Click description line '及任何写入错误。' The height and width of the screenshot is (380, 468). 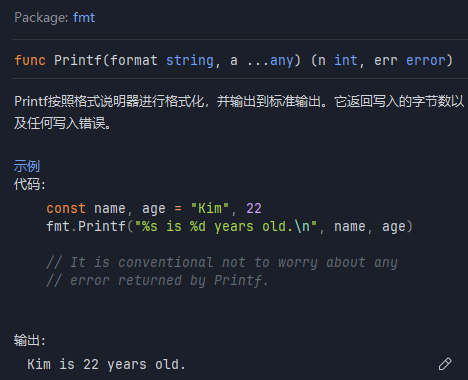coord(62,123)
